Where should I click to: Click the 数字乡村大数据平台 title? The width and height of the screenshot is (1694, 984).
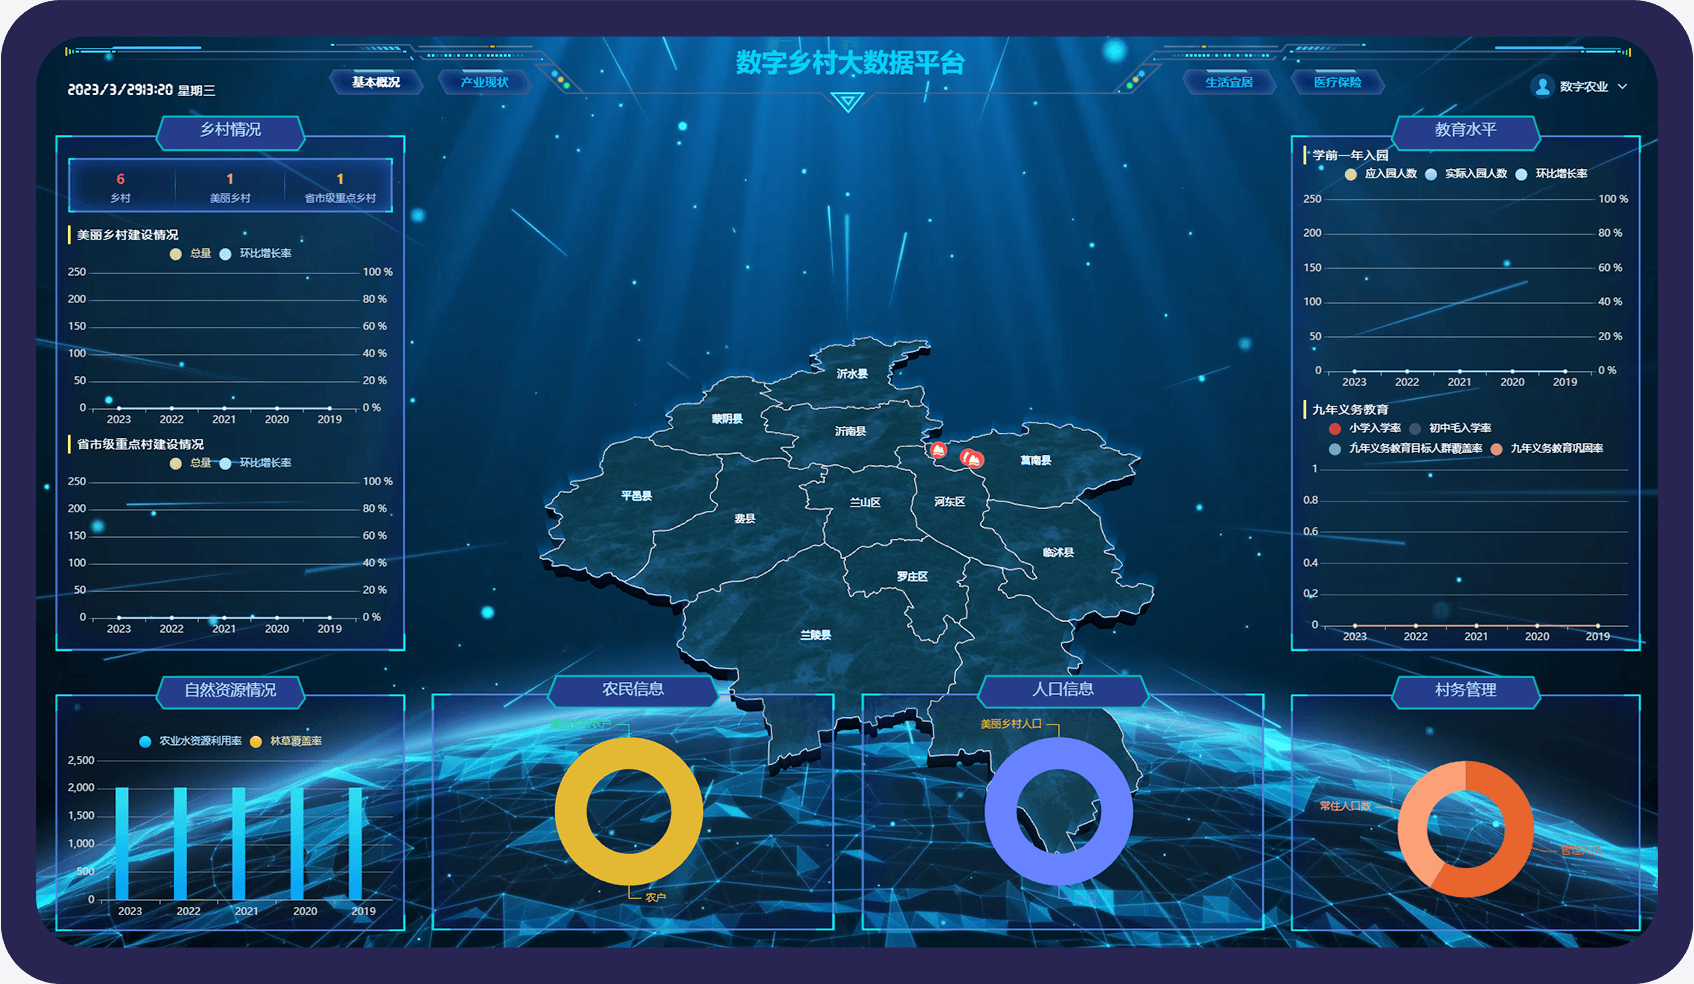click(850, 62)
